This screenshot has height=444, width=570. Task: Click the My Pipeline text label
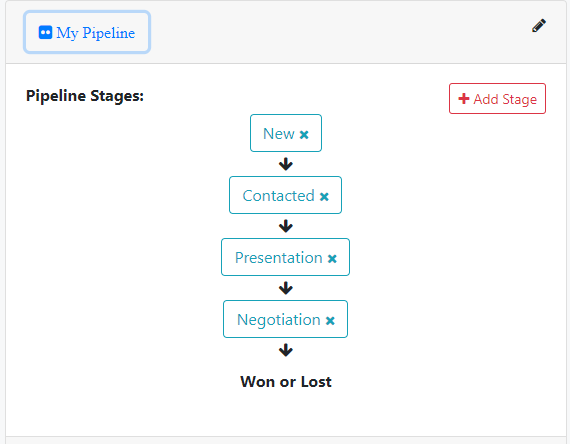coord(96,33)
